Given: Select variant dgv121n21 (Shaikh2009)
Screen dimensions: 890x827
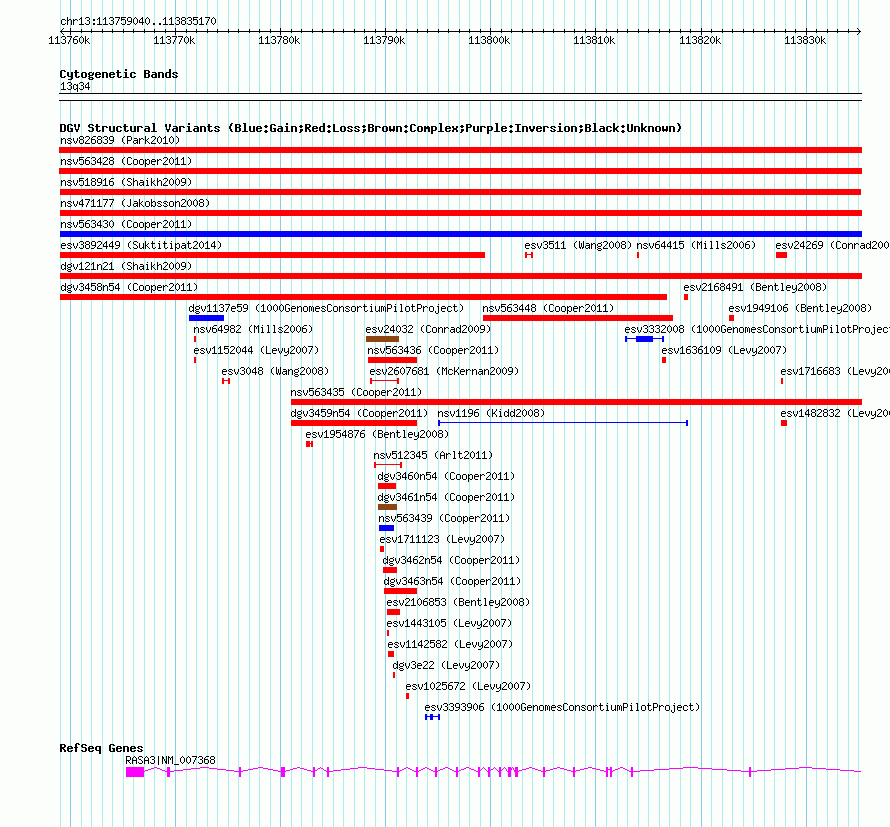Looking at the screenshot, I should point(126,266).
